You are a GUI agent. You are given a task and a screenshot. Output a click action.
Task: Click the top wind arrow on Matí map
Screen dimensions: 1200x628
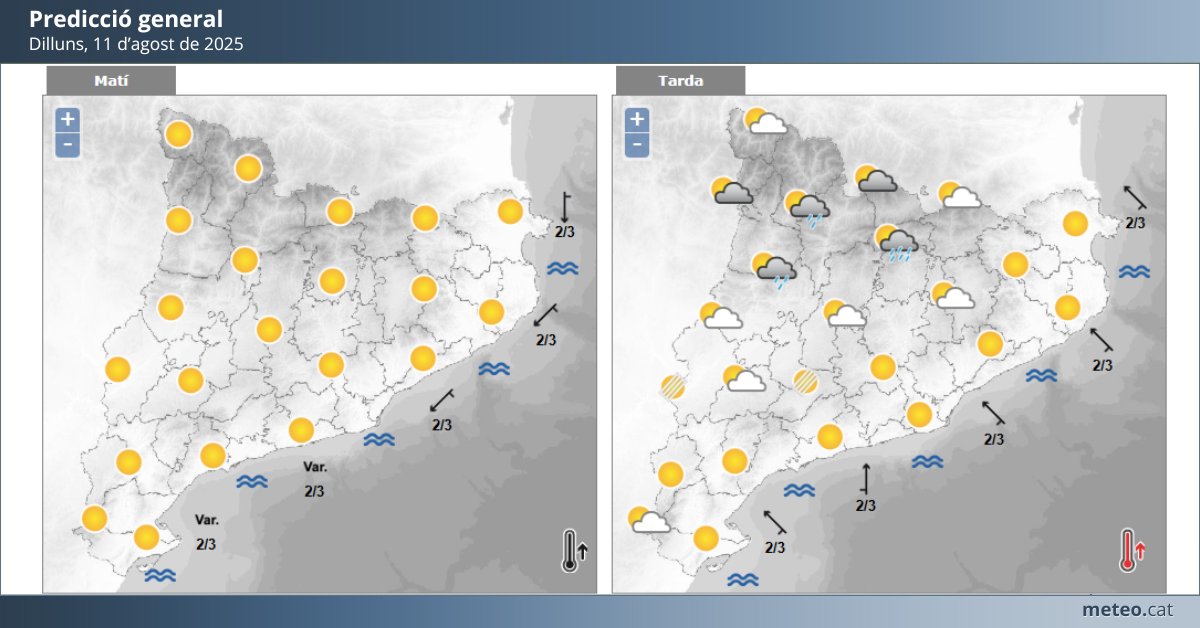point(565,207)
